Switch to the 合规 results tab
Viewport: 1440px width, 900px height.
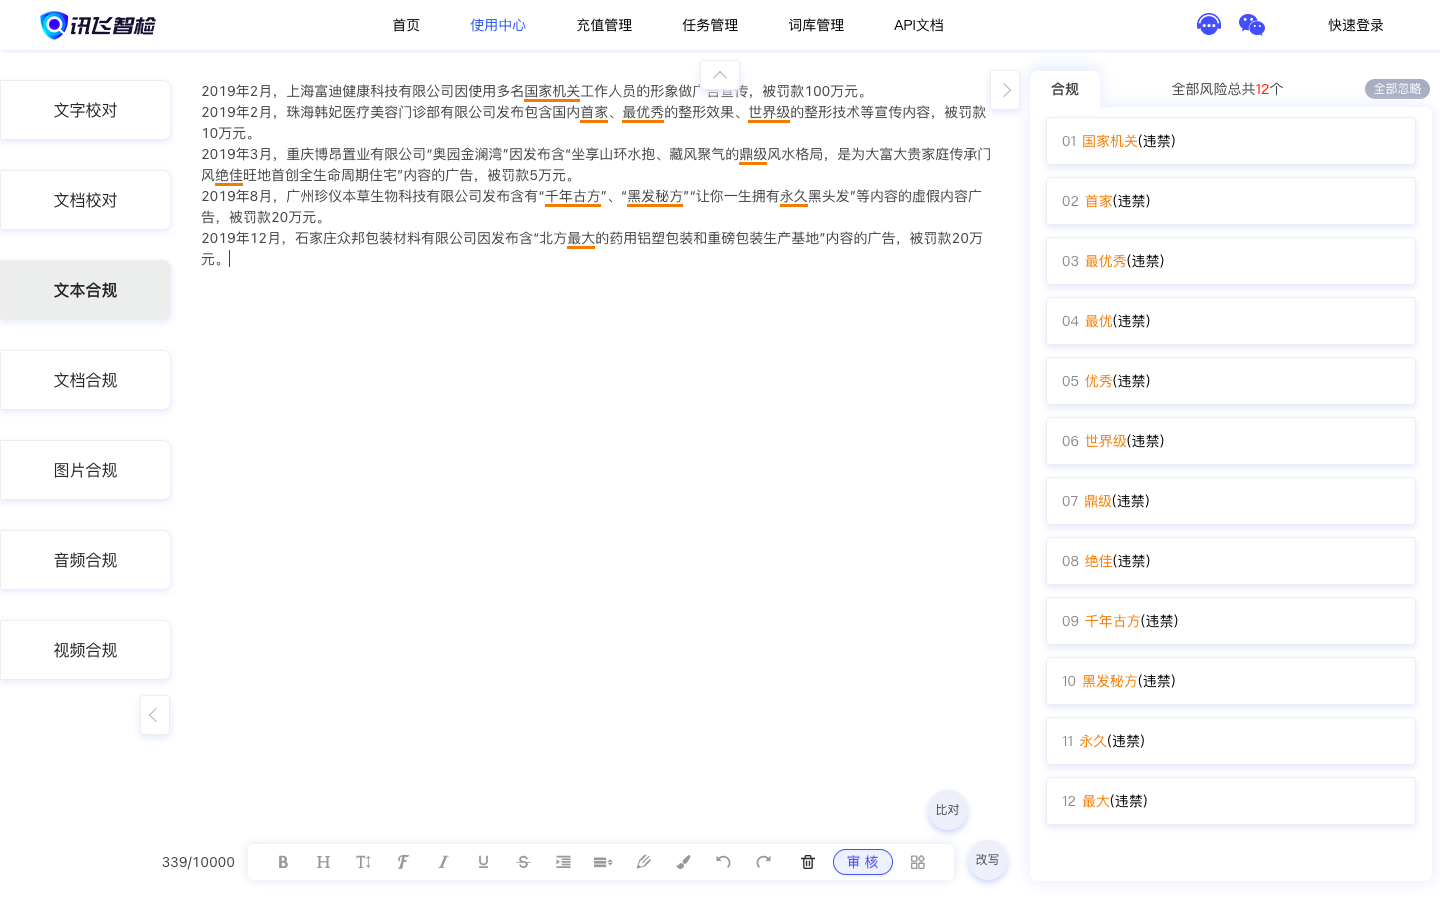(1065, 89)
